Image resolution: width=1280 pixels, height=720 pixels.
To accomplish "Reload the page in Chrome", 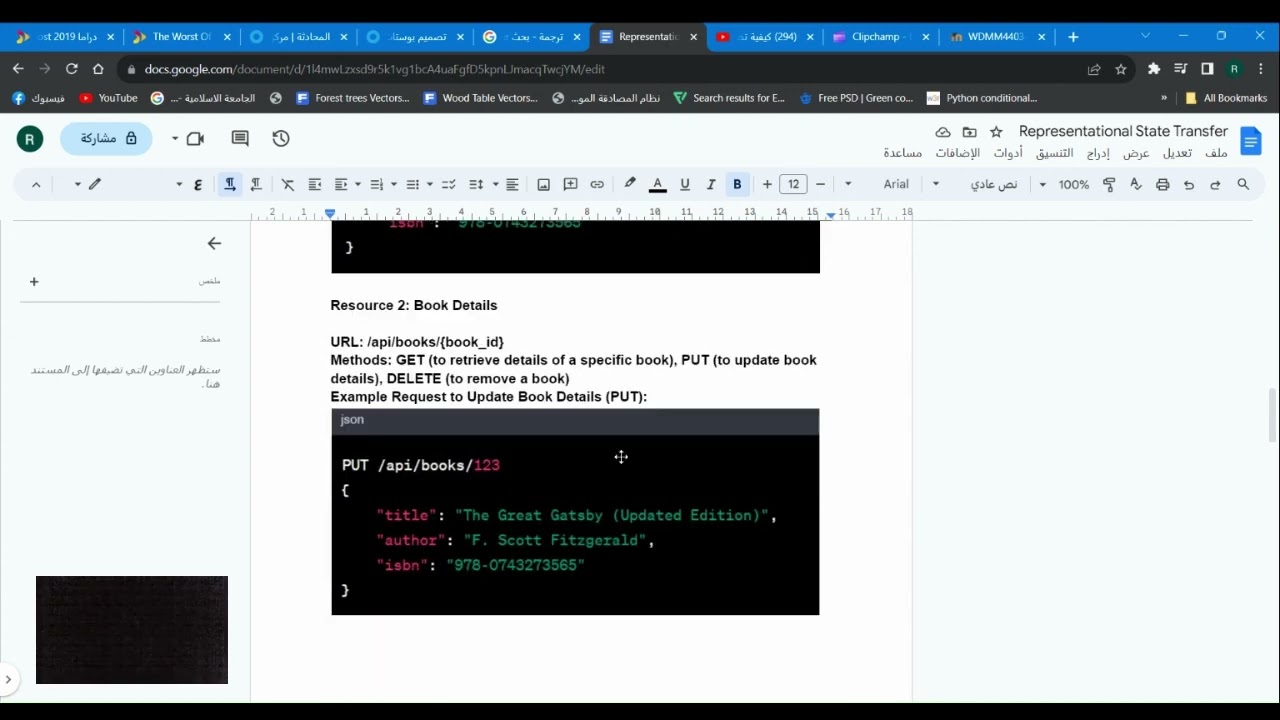I will 71,69.
